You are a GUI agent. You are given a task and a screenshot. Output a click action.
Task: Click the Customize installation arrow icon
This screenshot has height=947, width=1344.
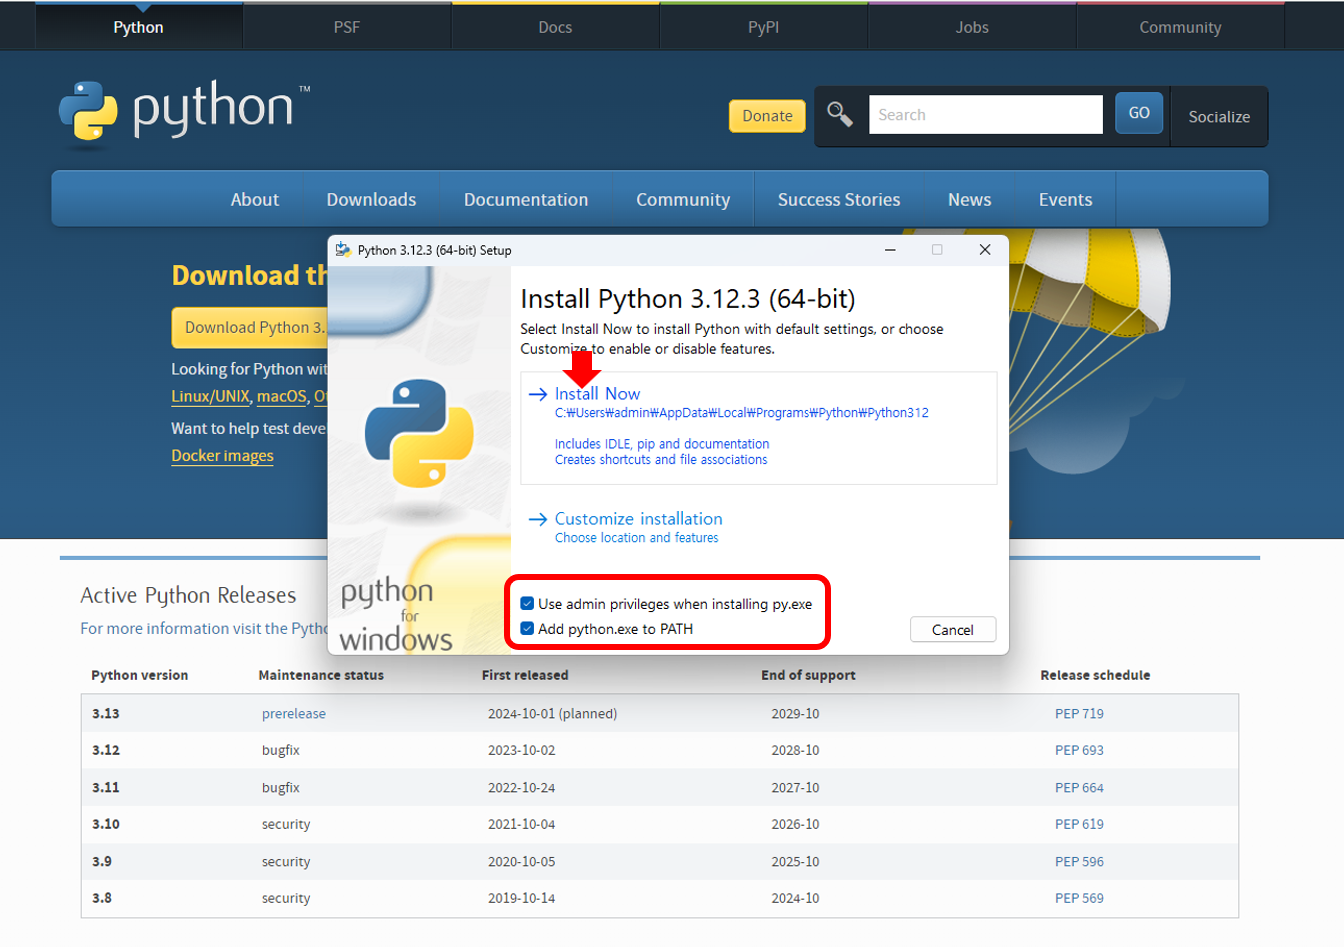(x=538, y=519)
